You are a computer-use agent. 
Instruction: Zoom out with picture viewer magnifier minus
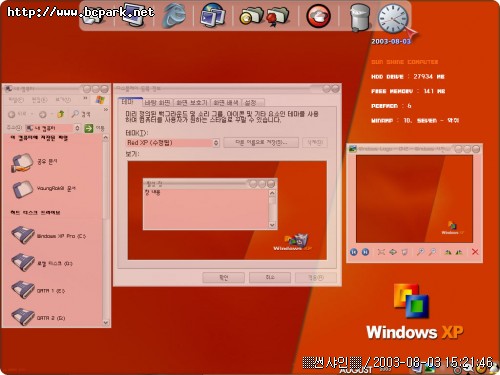point(432,252)
